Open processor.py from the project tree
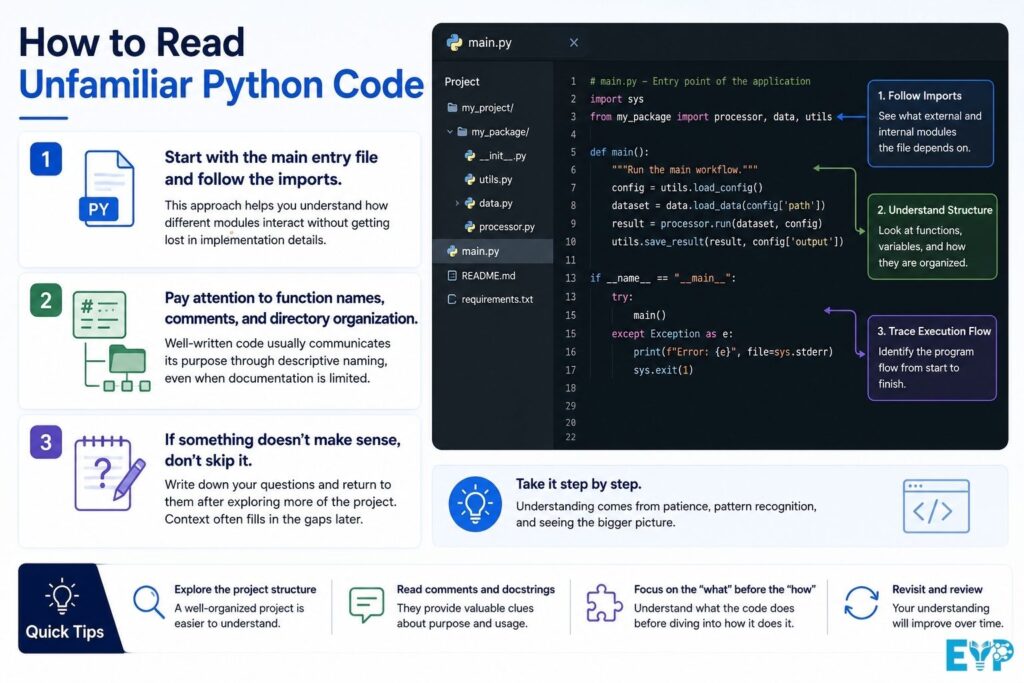Viewport: 1024px width, 683px height. (x=500, y=227)
